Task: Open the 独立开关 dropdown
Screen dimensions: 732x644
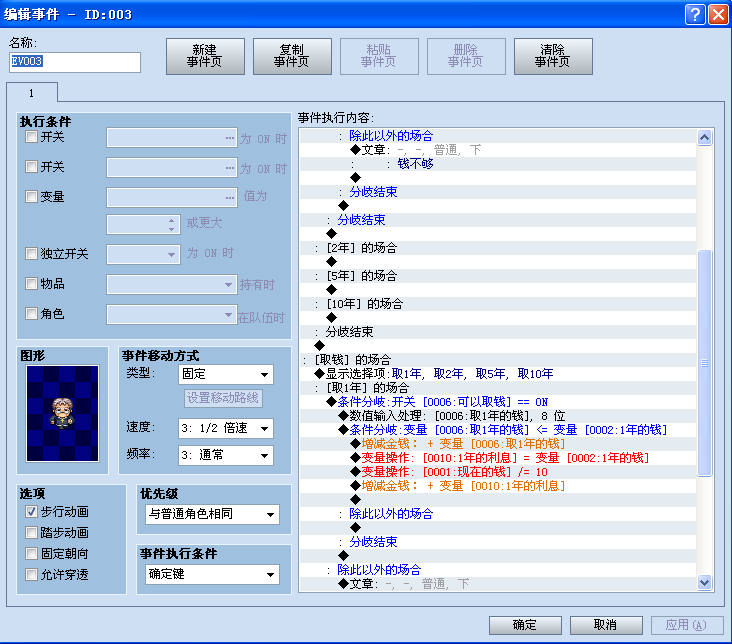Action: [143, 255]
